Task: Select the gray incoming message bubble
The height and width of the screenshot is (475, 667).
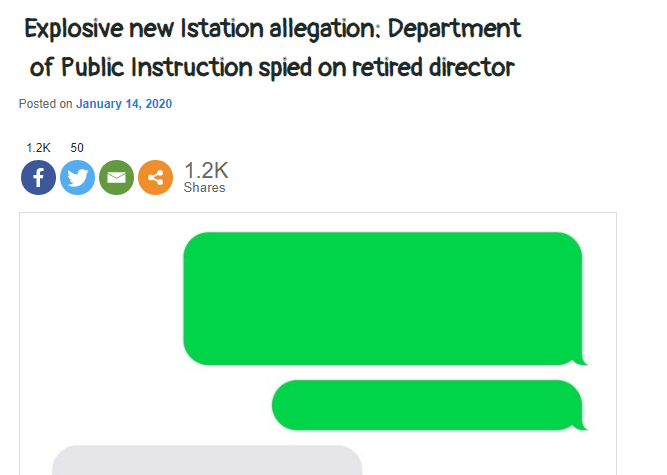Action: 206,461
